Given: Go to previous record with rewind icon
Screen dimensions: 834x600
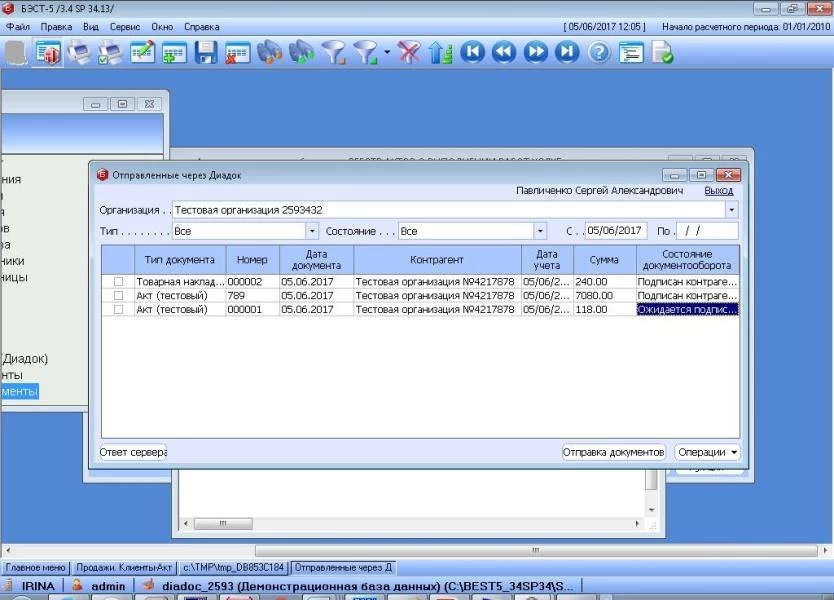Looking at the screenshot, I should (x=504, y=52).
